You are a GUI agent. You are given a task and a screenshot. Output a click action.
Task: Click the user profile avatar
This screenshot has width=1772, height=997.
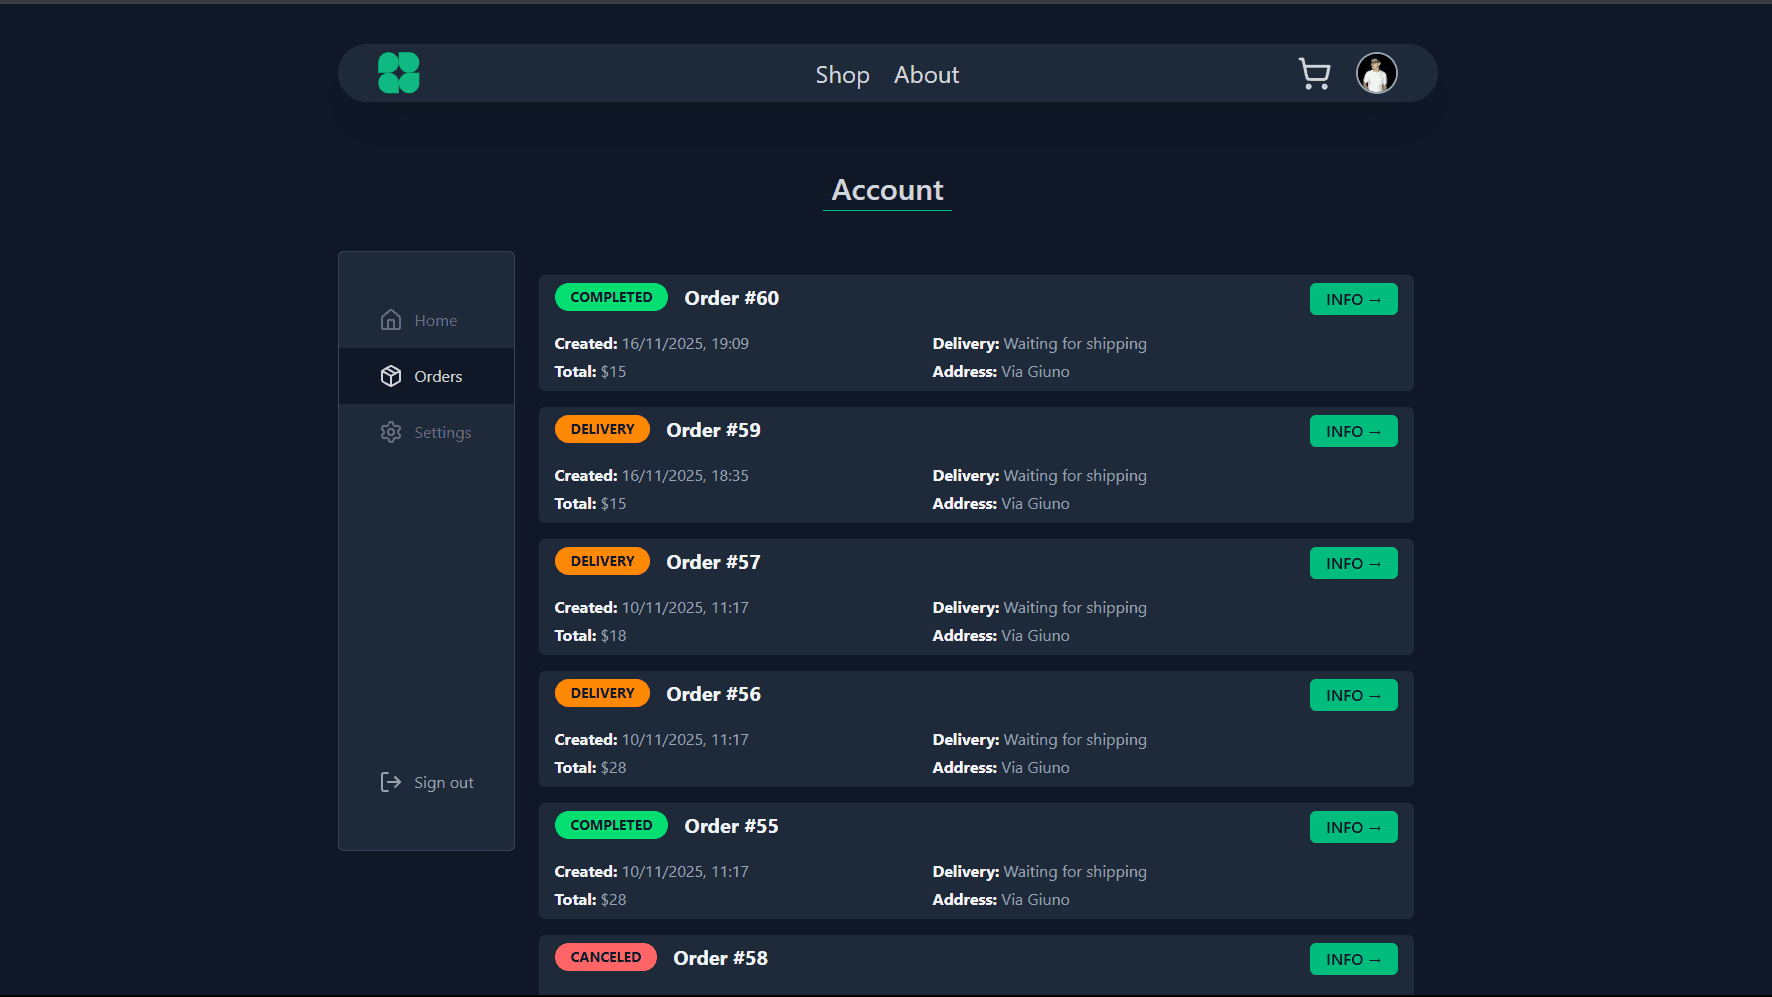1376,73
